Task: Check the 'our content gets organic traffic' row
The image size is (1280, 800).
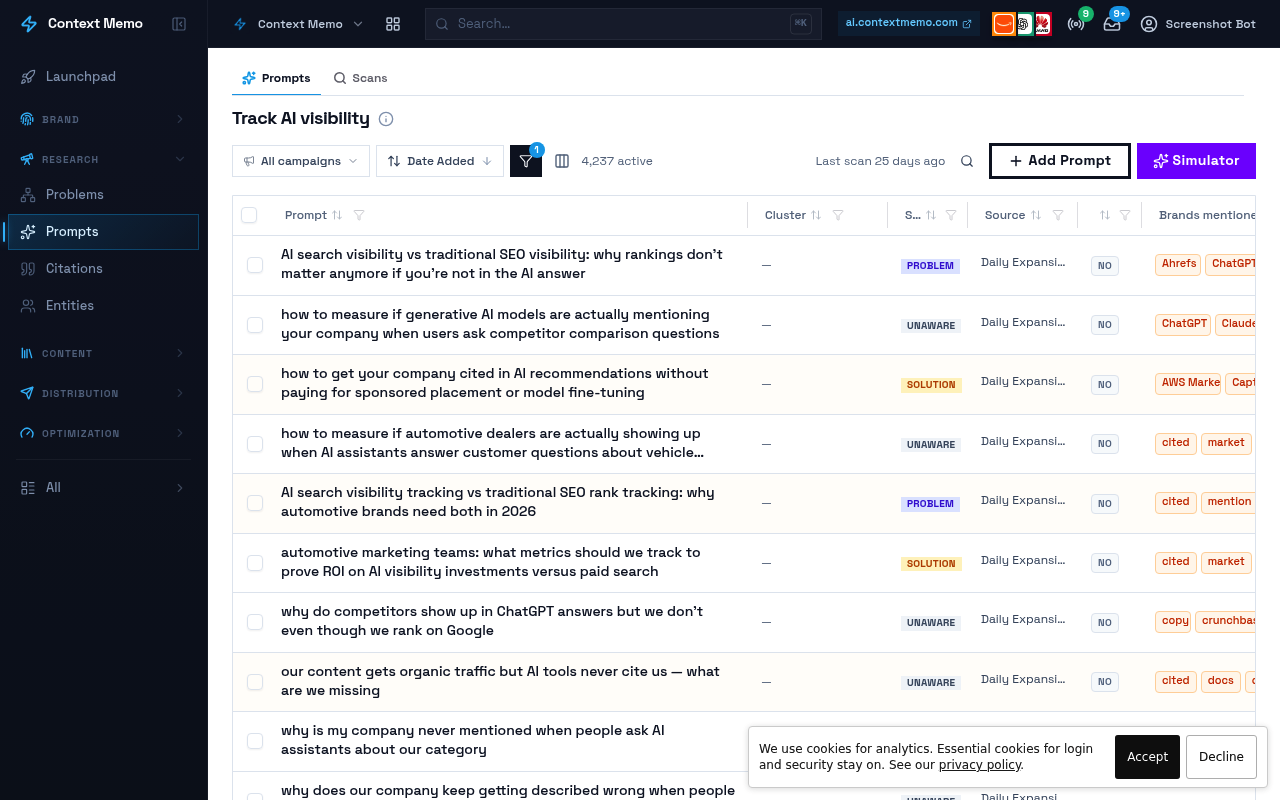Action: (255, 682)
